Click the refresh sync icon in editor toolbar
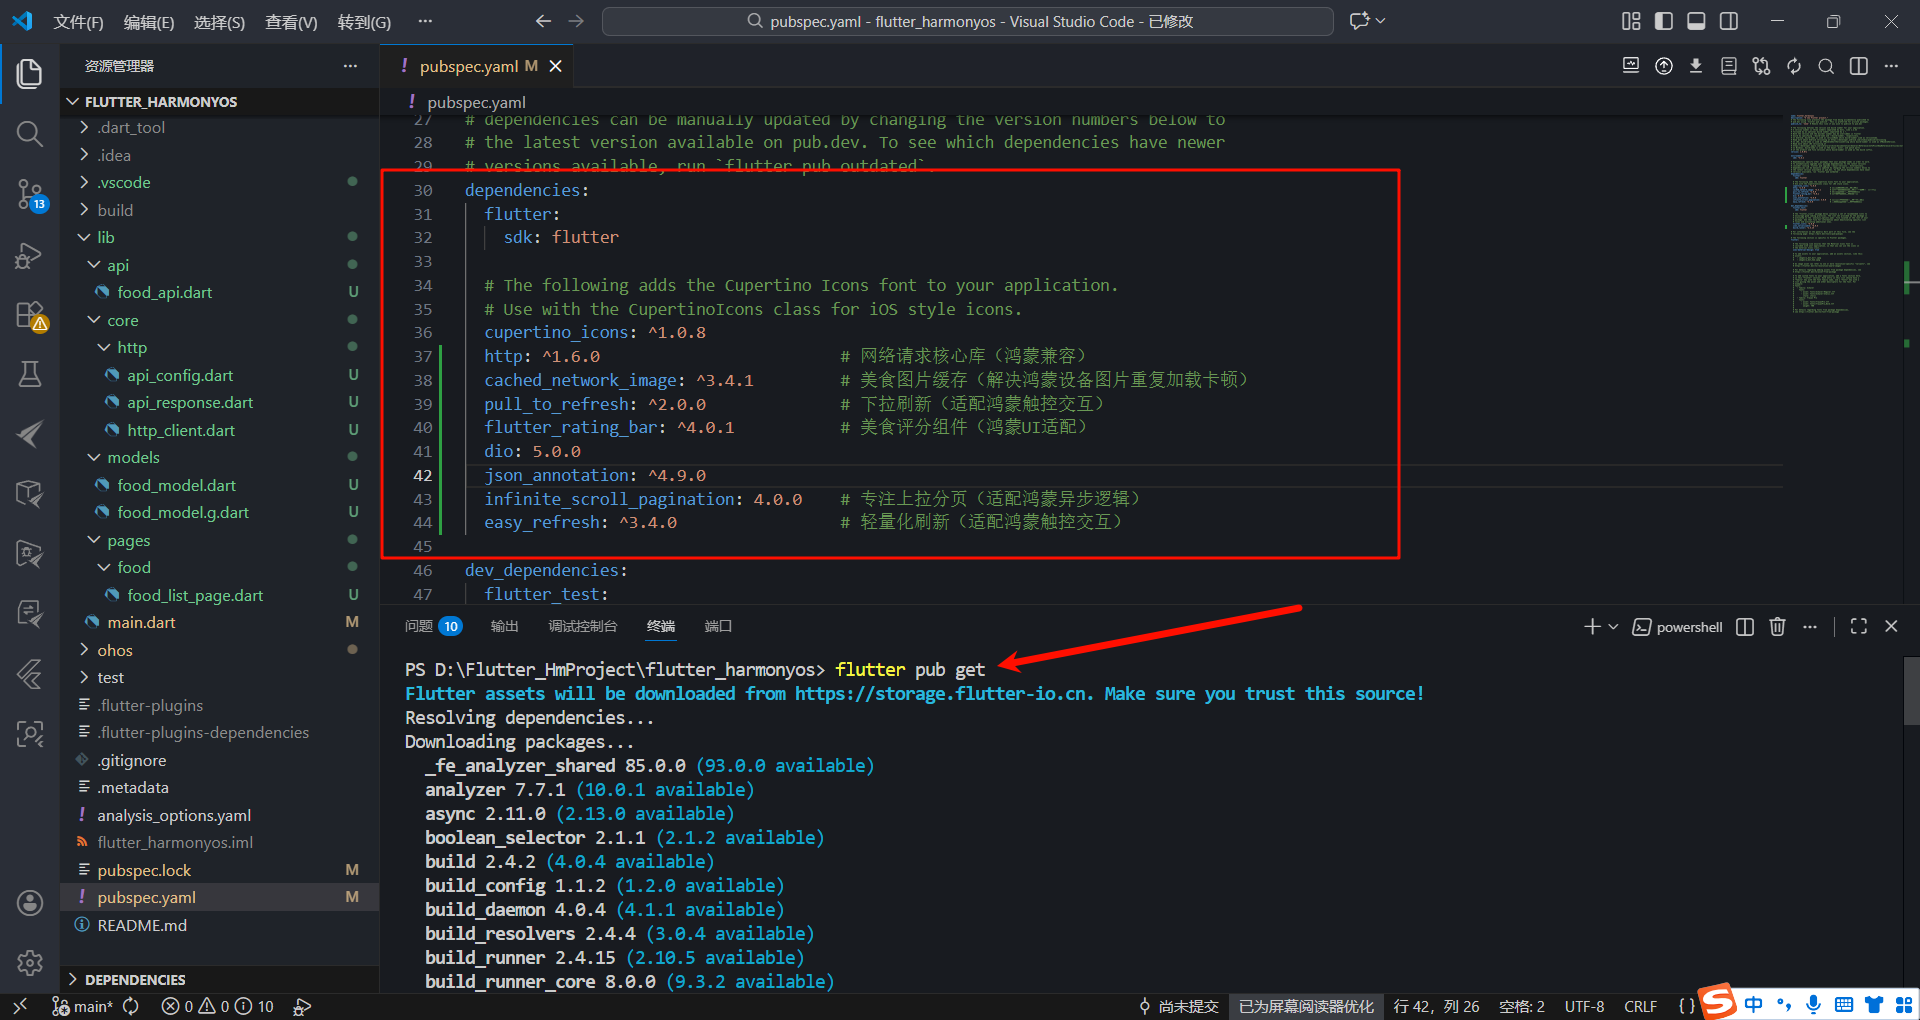The width and height of the screenshot is (1920, 1020). [x=1794, y=66]
